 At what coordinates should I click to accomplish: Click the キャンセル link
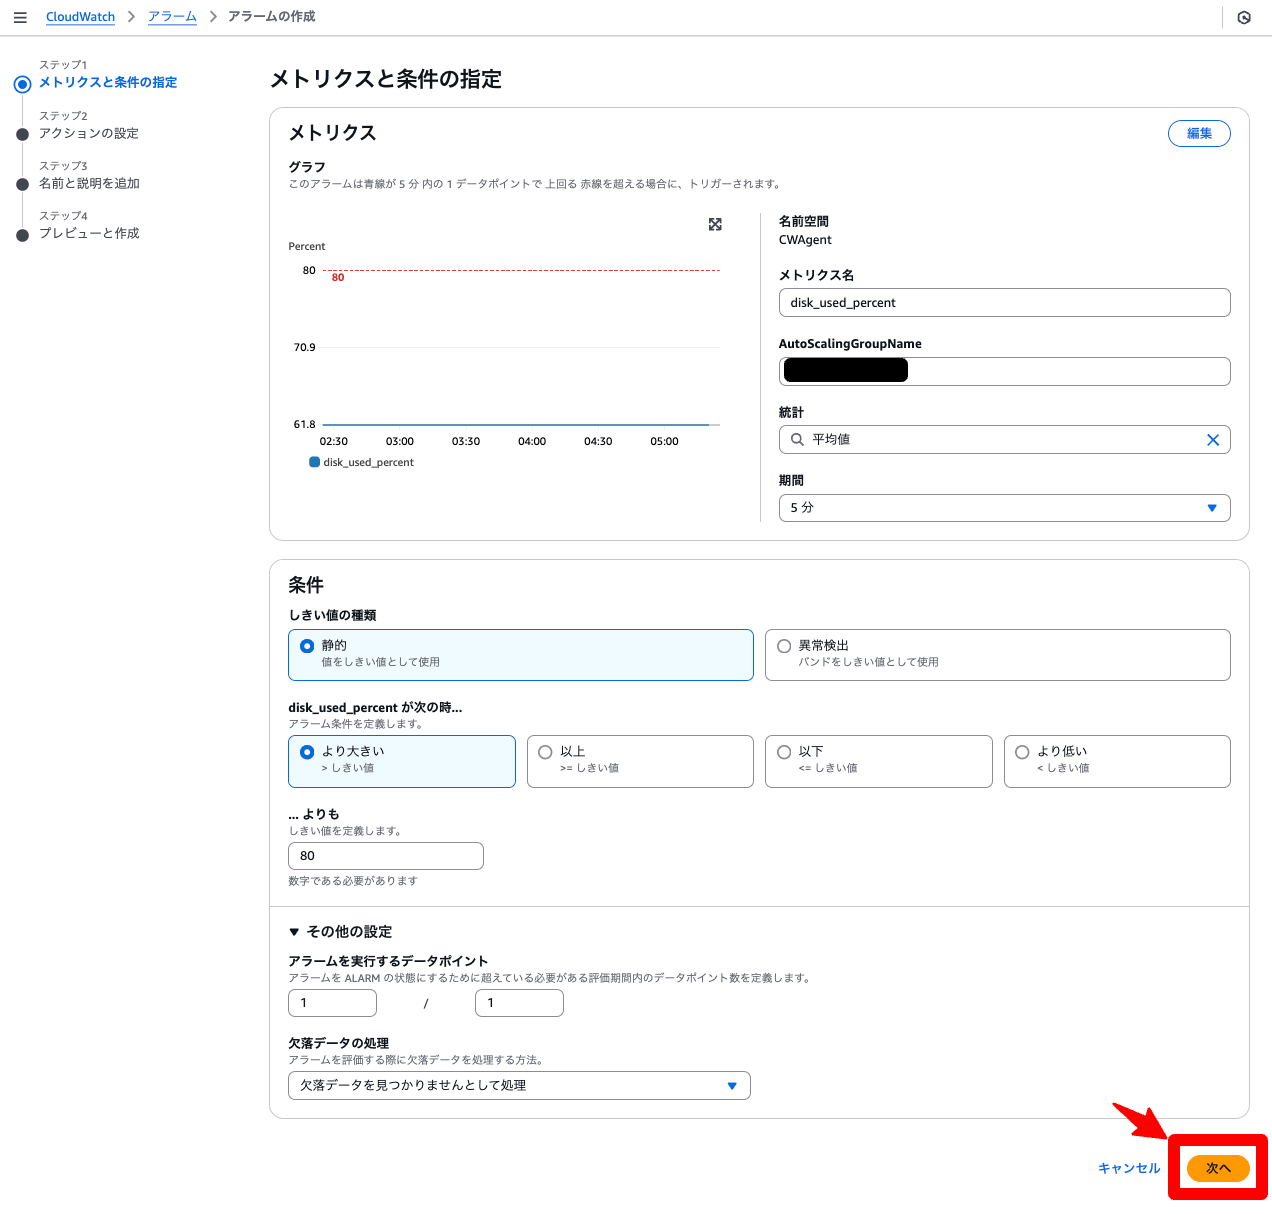click(x=1128, y=1168)
